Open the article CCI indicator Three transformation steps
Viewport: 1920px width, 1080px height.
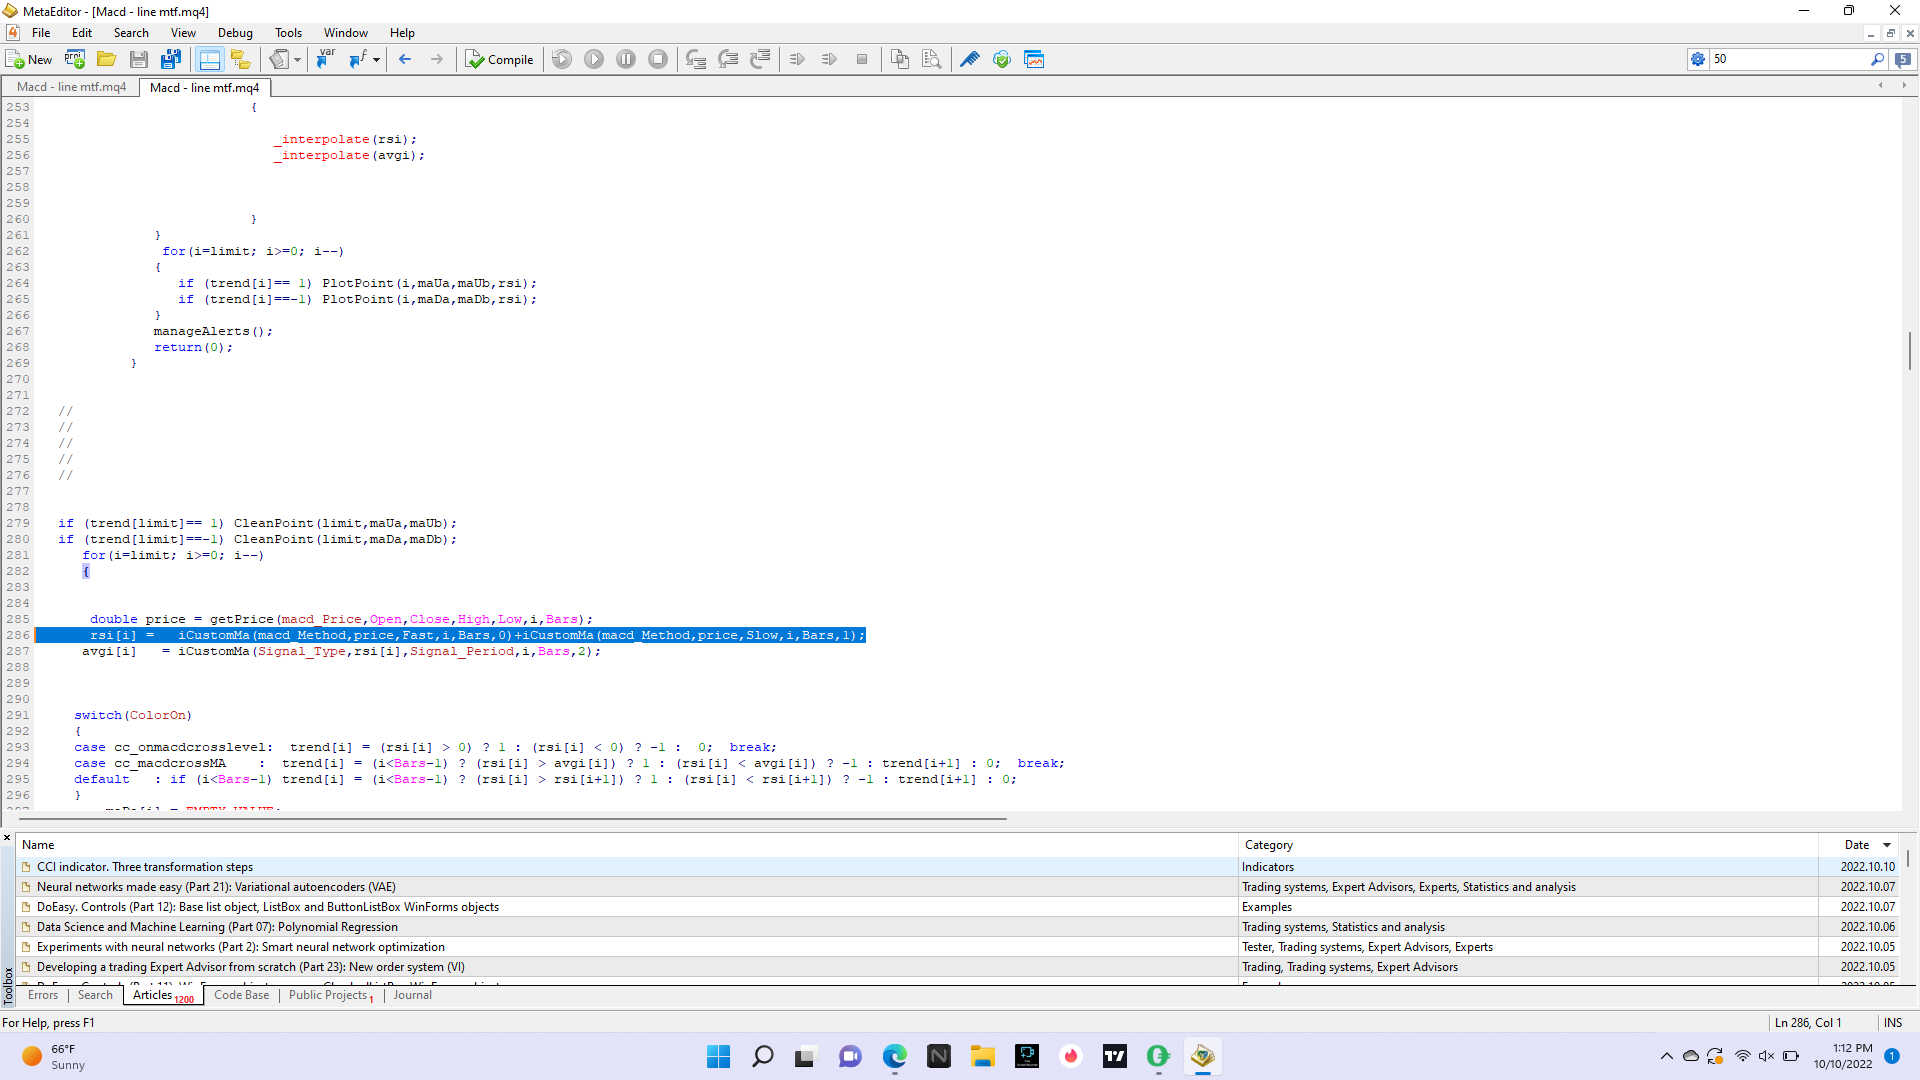pos(144,867)
